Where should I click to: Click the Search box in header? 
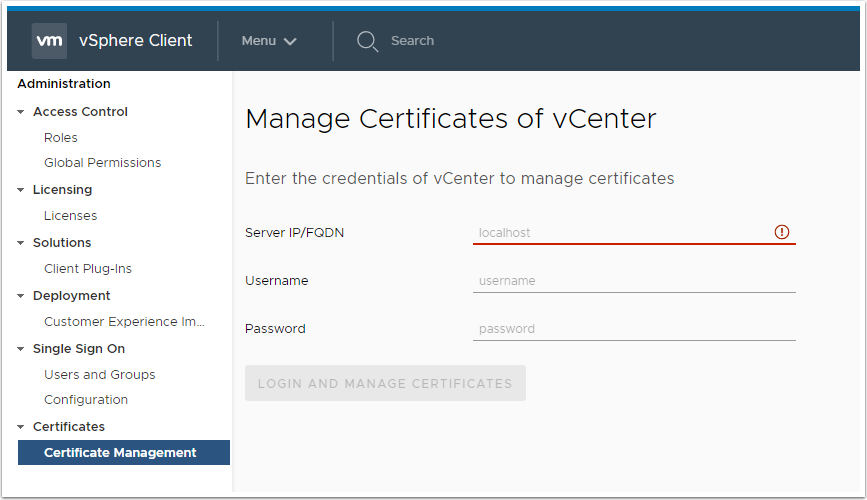click(x=412, y=41)
